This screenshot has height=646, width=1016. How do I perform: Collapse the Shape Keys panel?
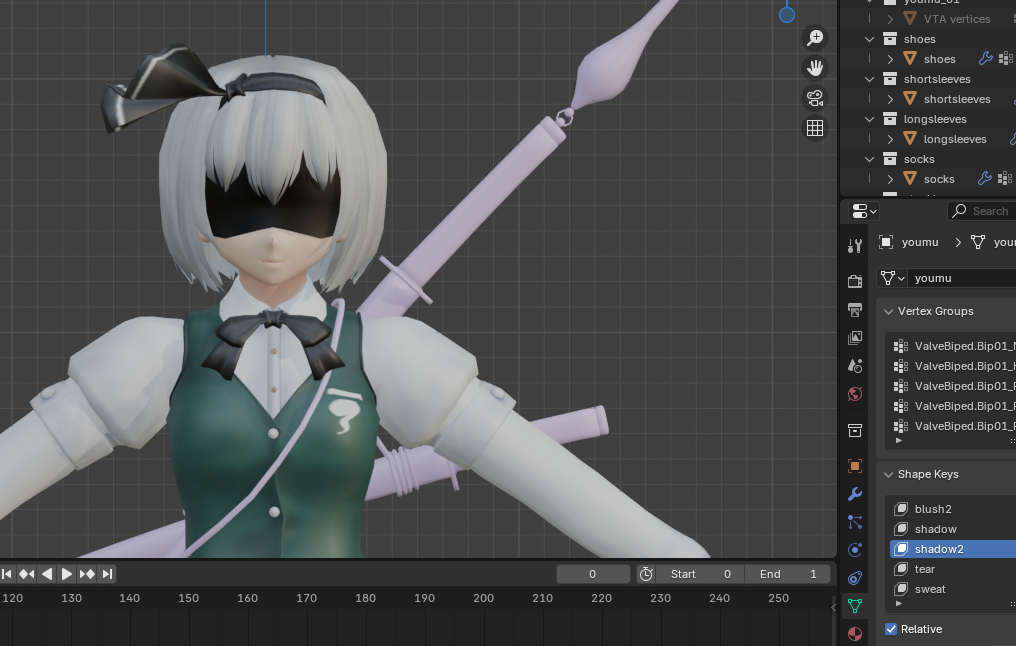point(888,474)
